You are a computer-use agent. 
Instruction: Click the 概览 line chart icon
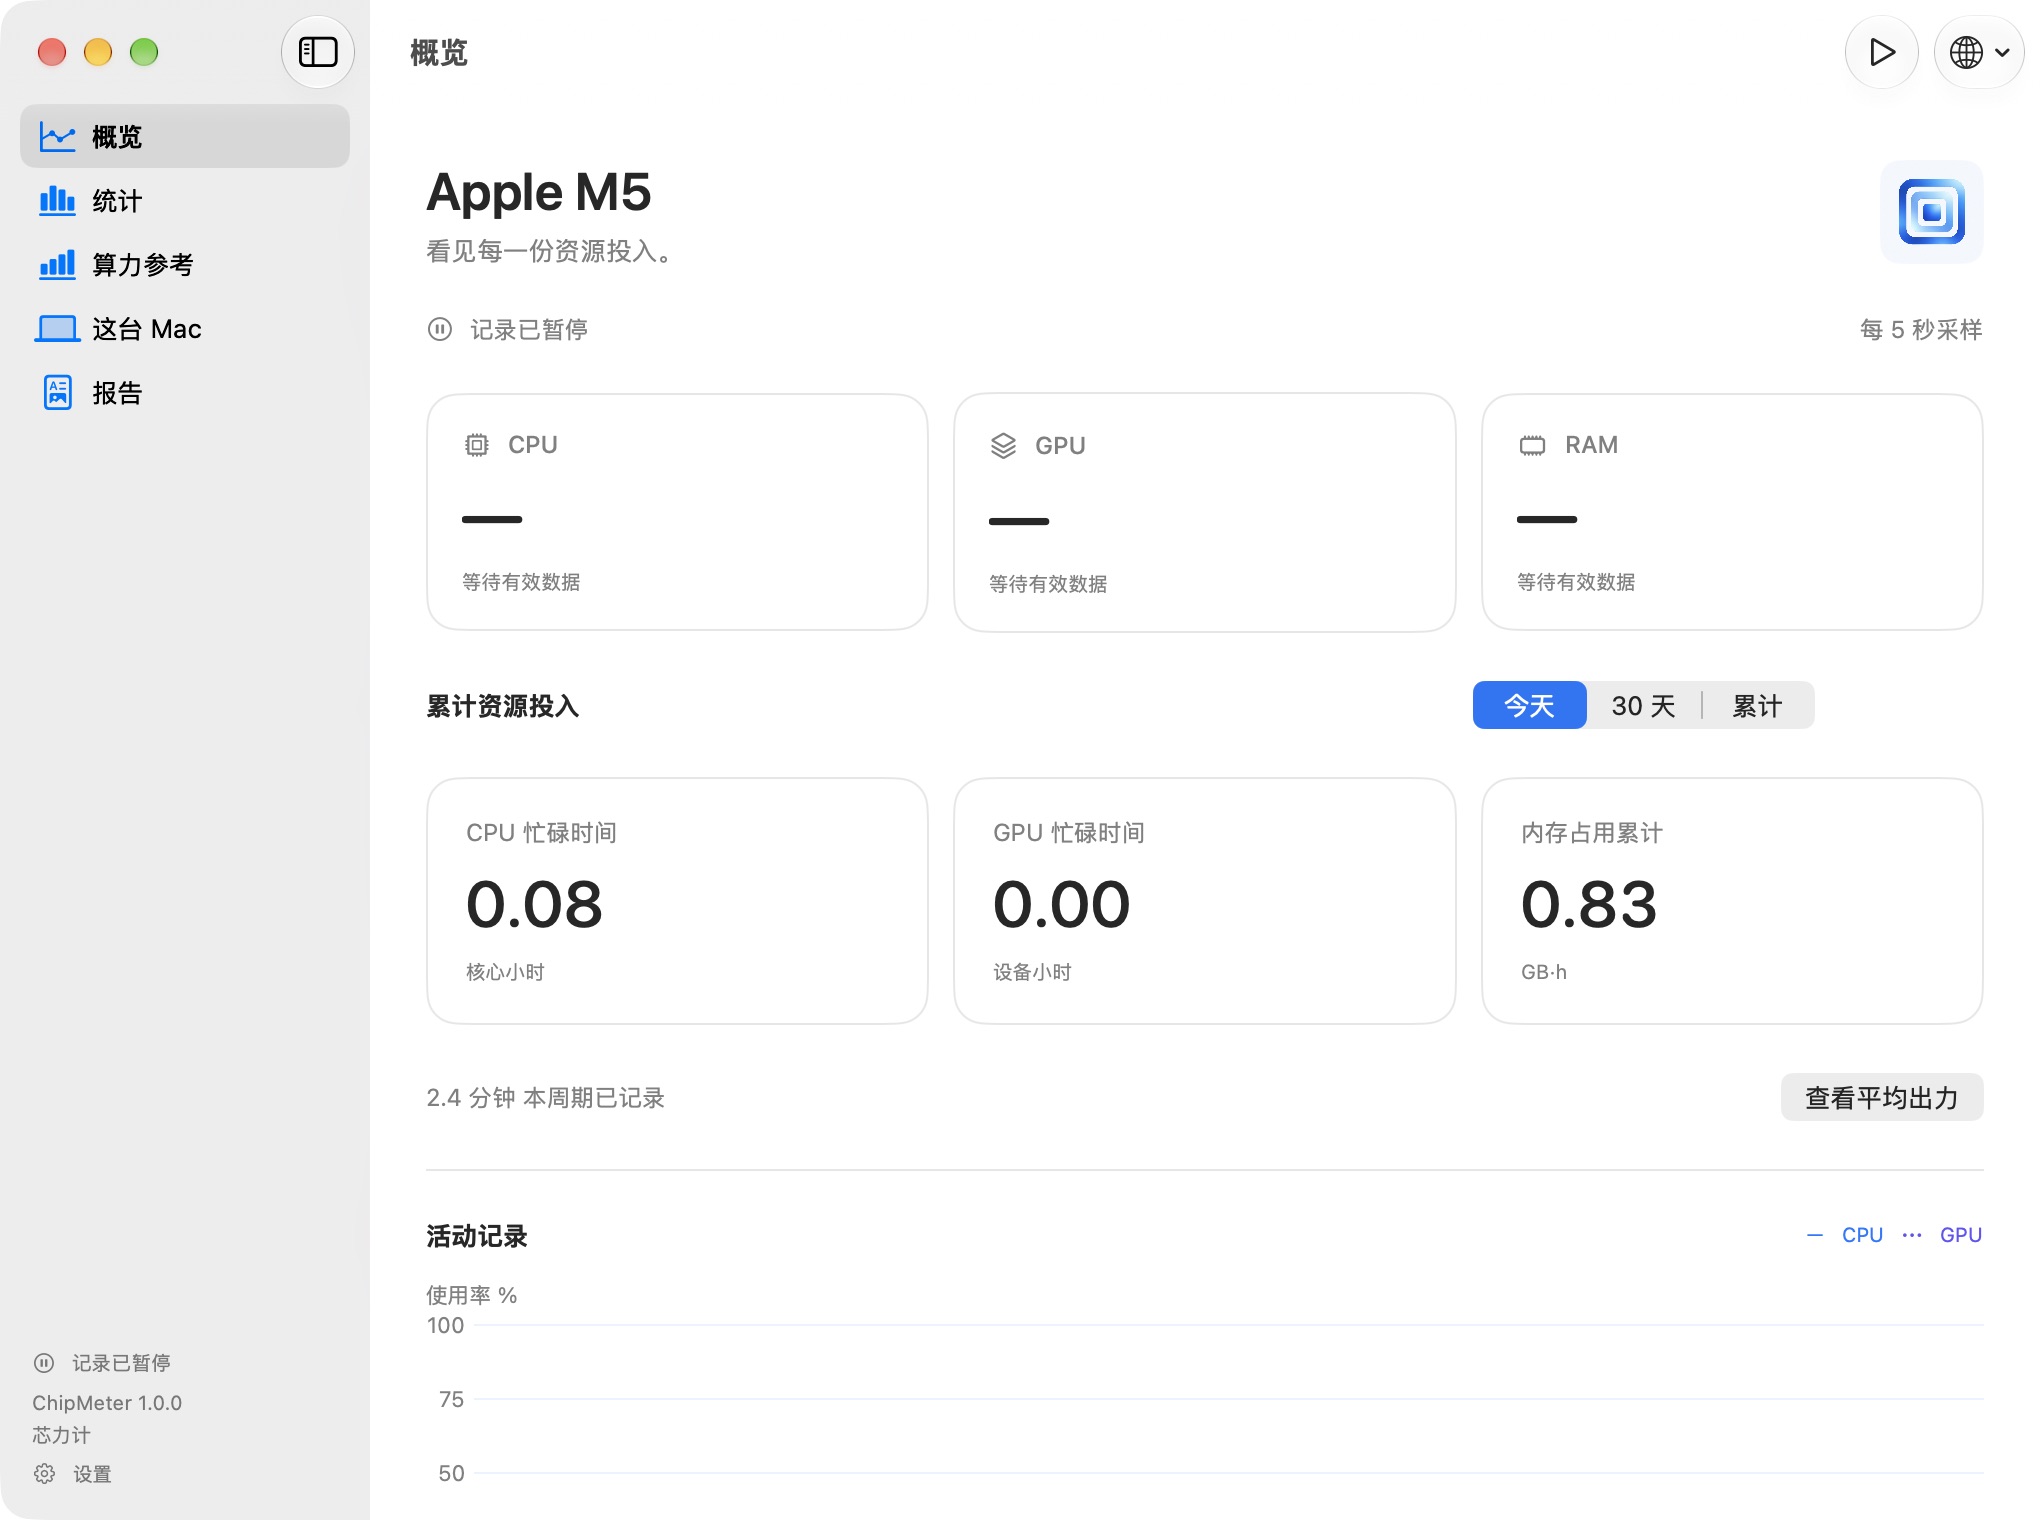tap(57, 137)
